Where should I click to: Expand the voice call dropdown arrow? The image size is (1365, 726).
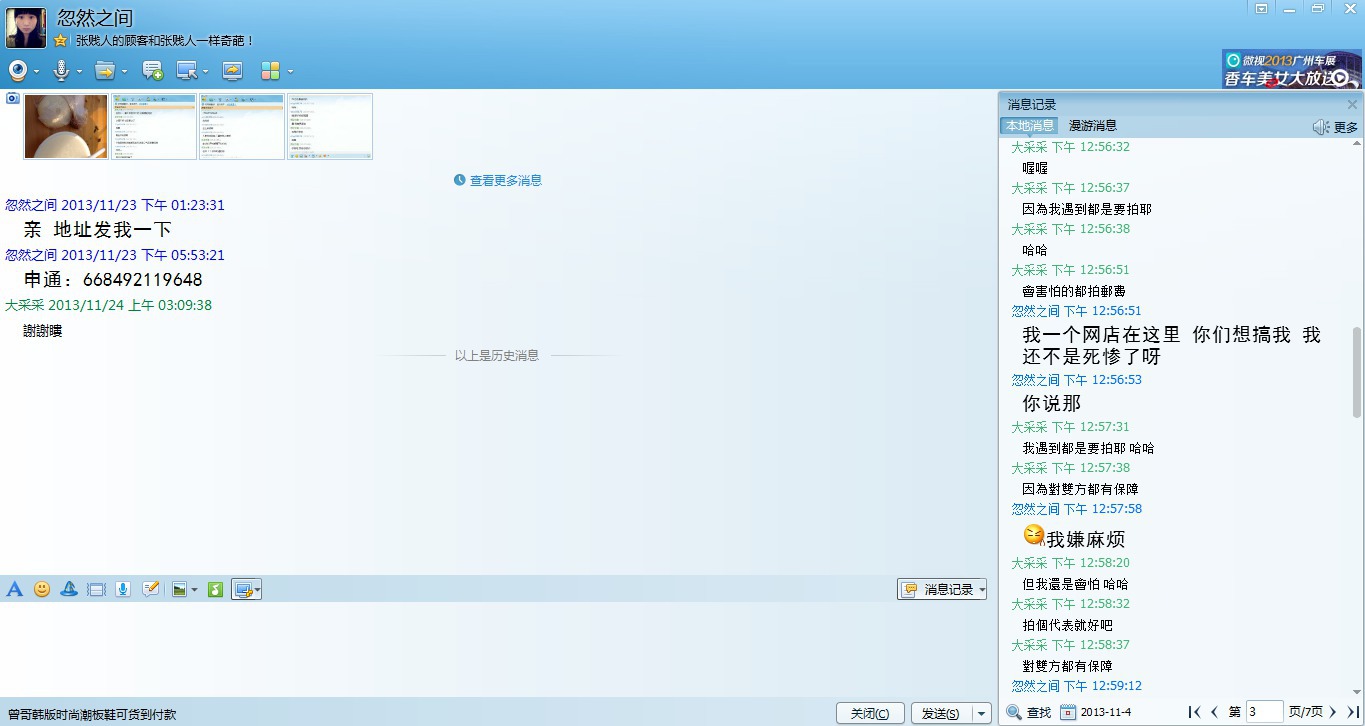click(x=80, y=71)
